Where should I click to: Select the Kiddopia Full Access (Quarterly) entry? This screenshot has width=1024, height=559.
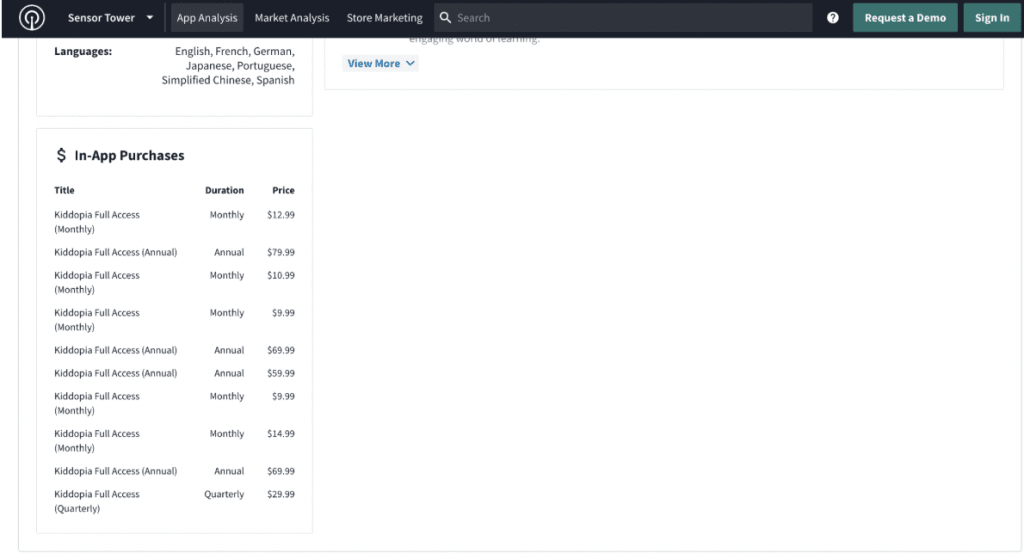pyautogui.click(x=97, y=501)
